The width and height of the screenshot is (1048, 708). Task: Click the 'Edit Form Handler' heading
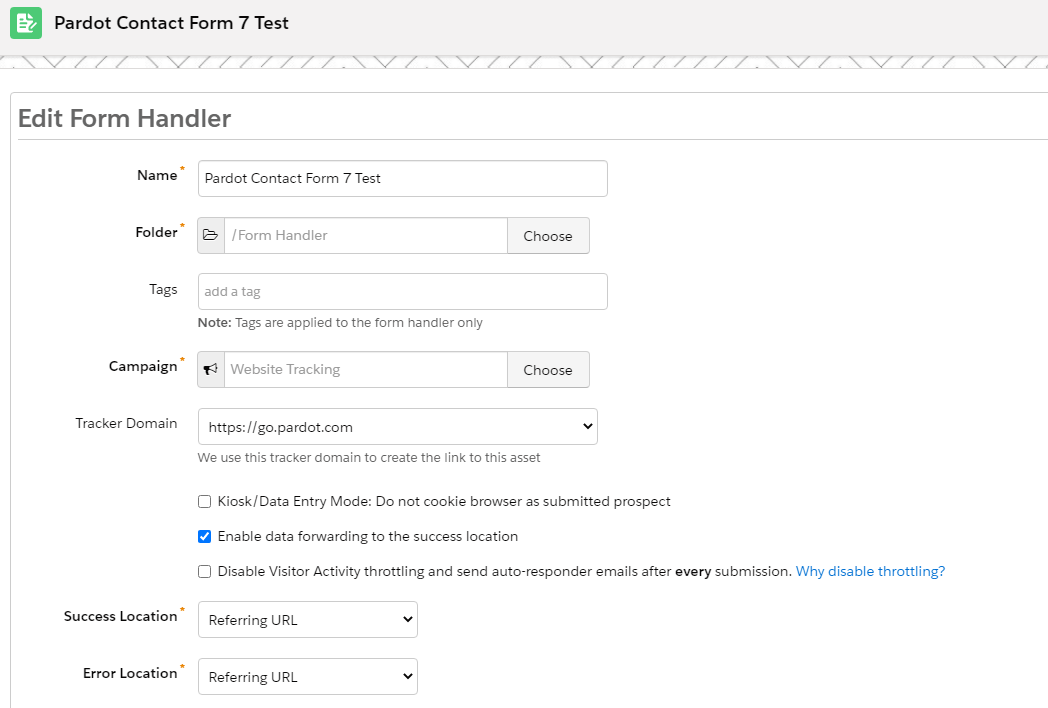point(124,118)
